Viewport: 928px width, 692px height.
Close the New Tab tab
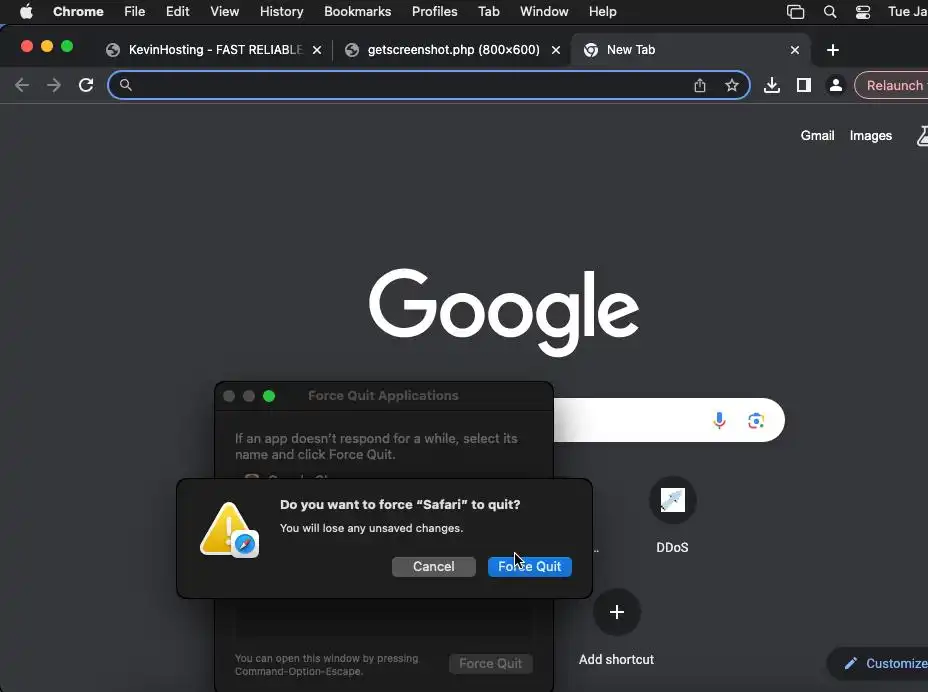tap(795, 50)
